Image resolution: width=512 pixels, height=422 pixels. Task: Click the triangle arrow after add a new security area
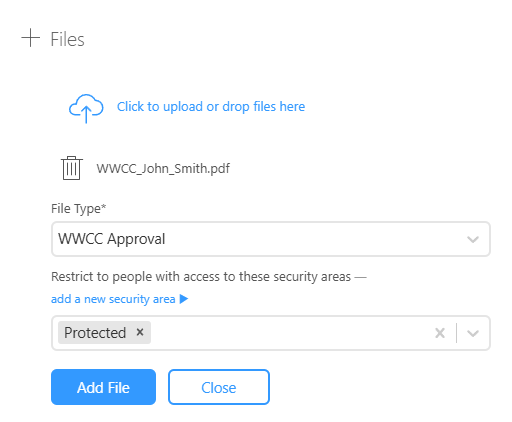click(x=184, y=299)
